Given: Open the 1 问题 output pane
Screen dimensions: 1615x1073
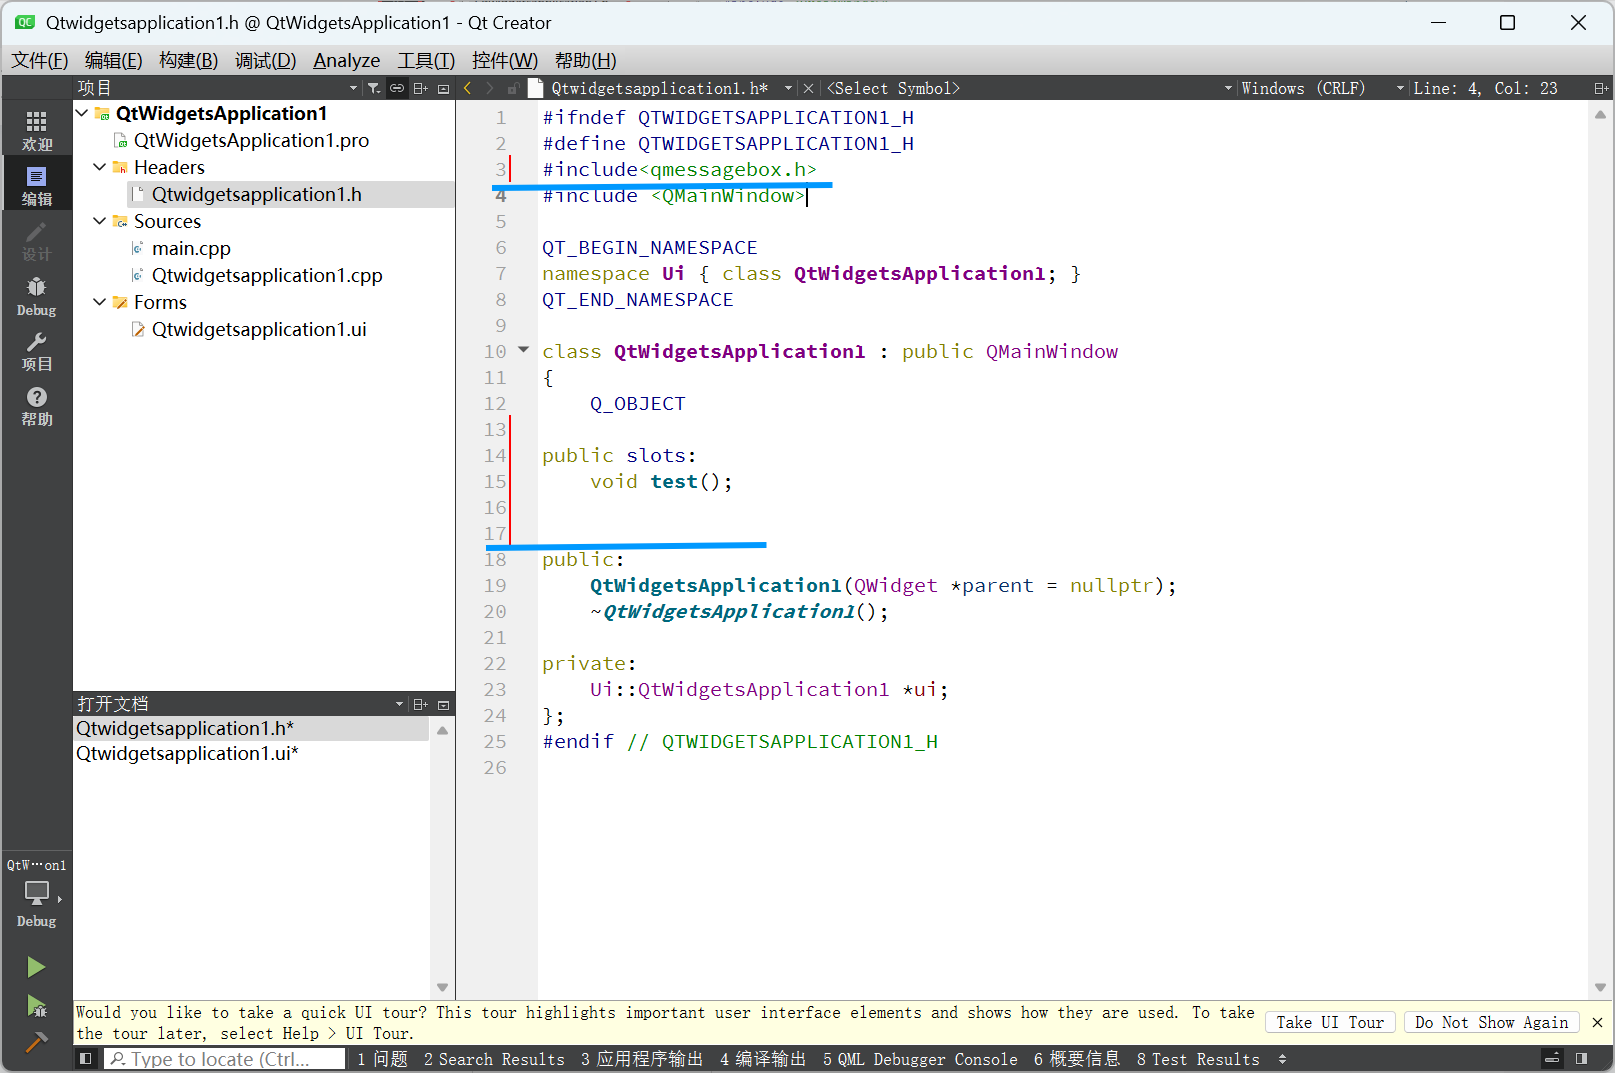Looking at the screenshot, I should click(382, 1059).
